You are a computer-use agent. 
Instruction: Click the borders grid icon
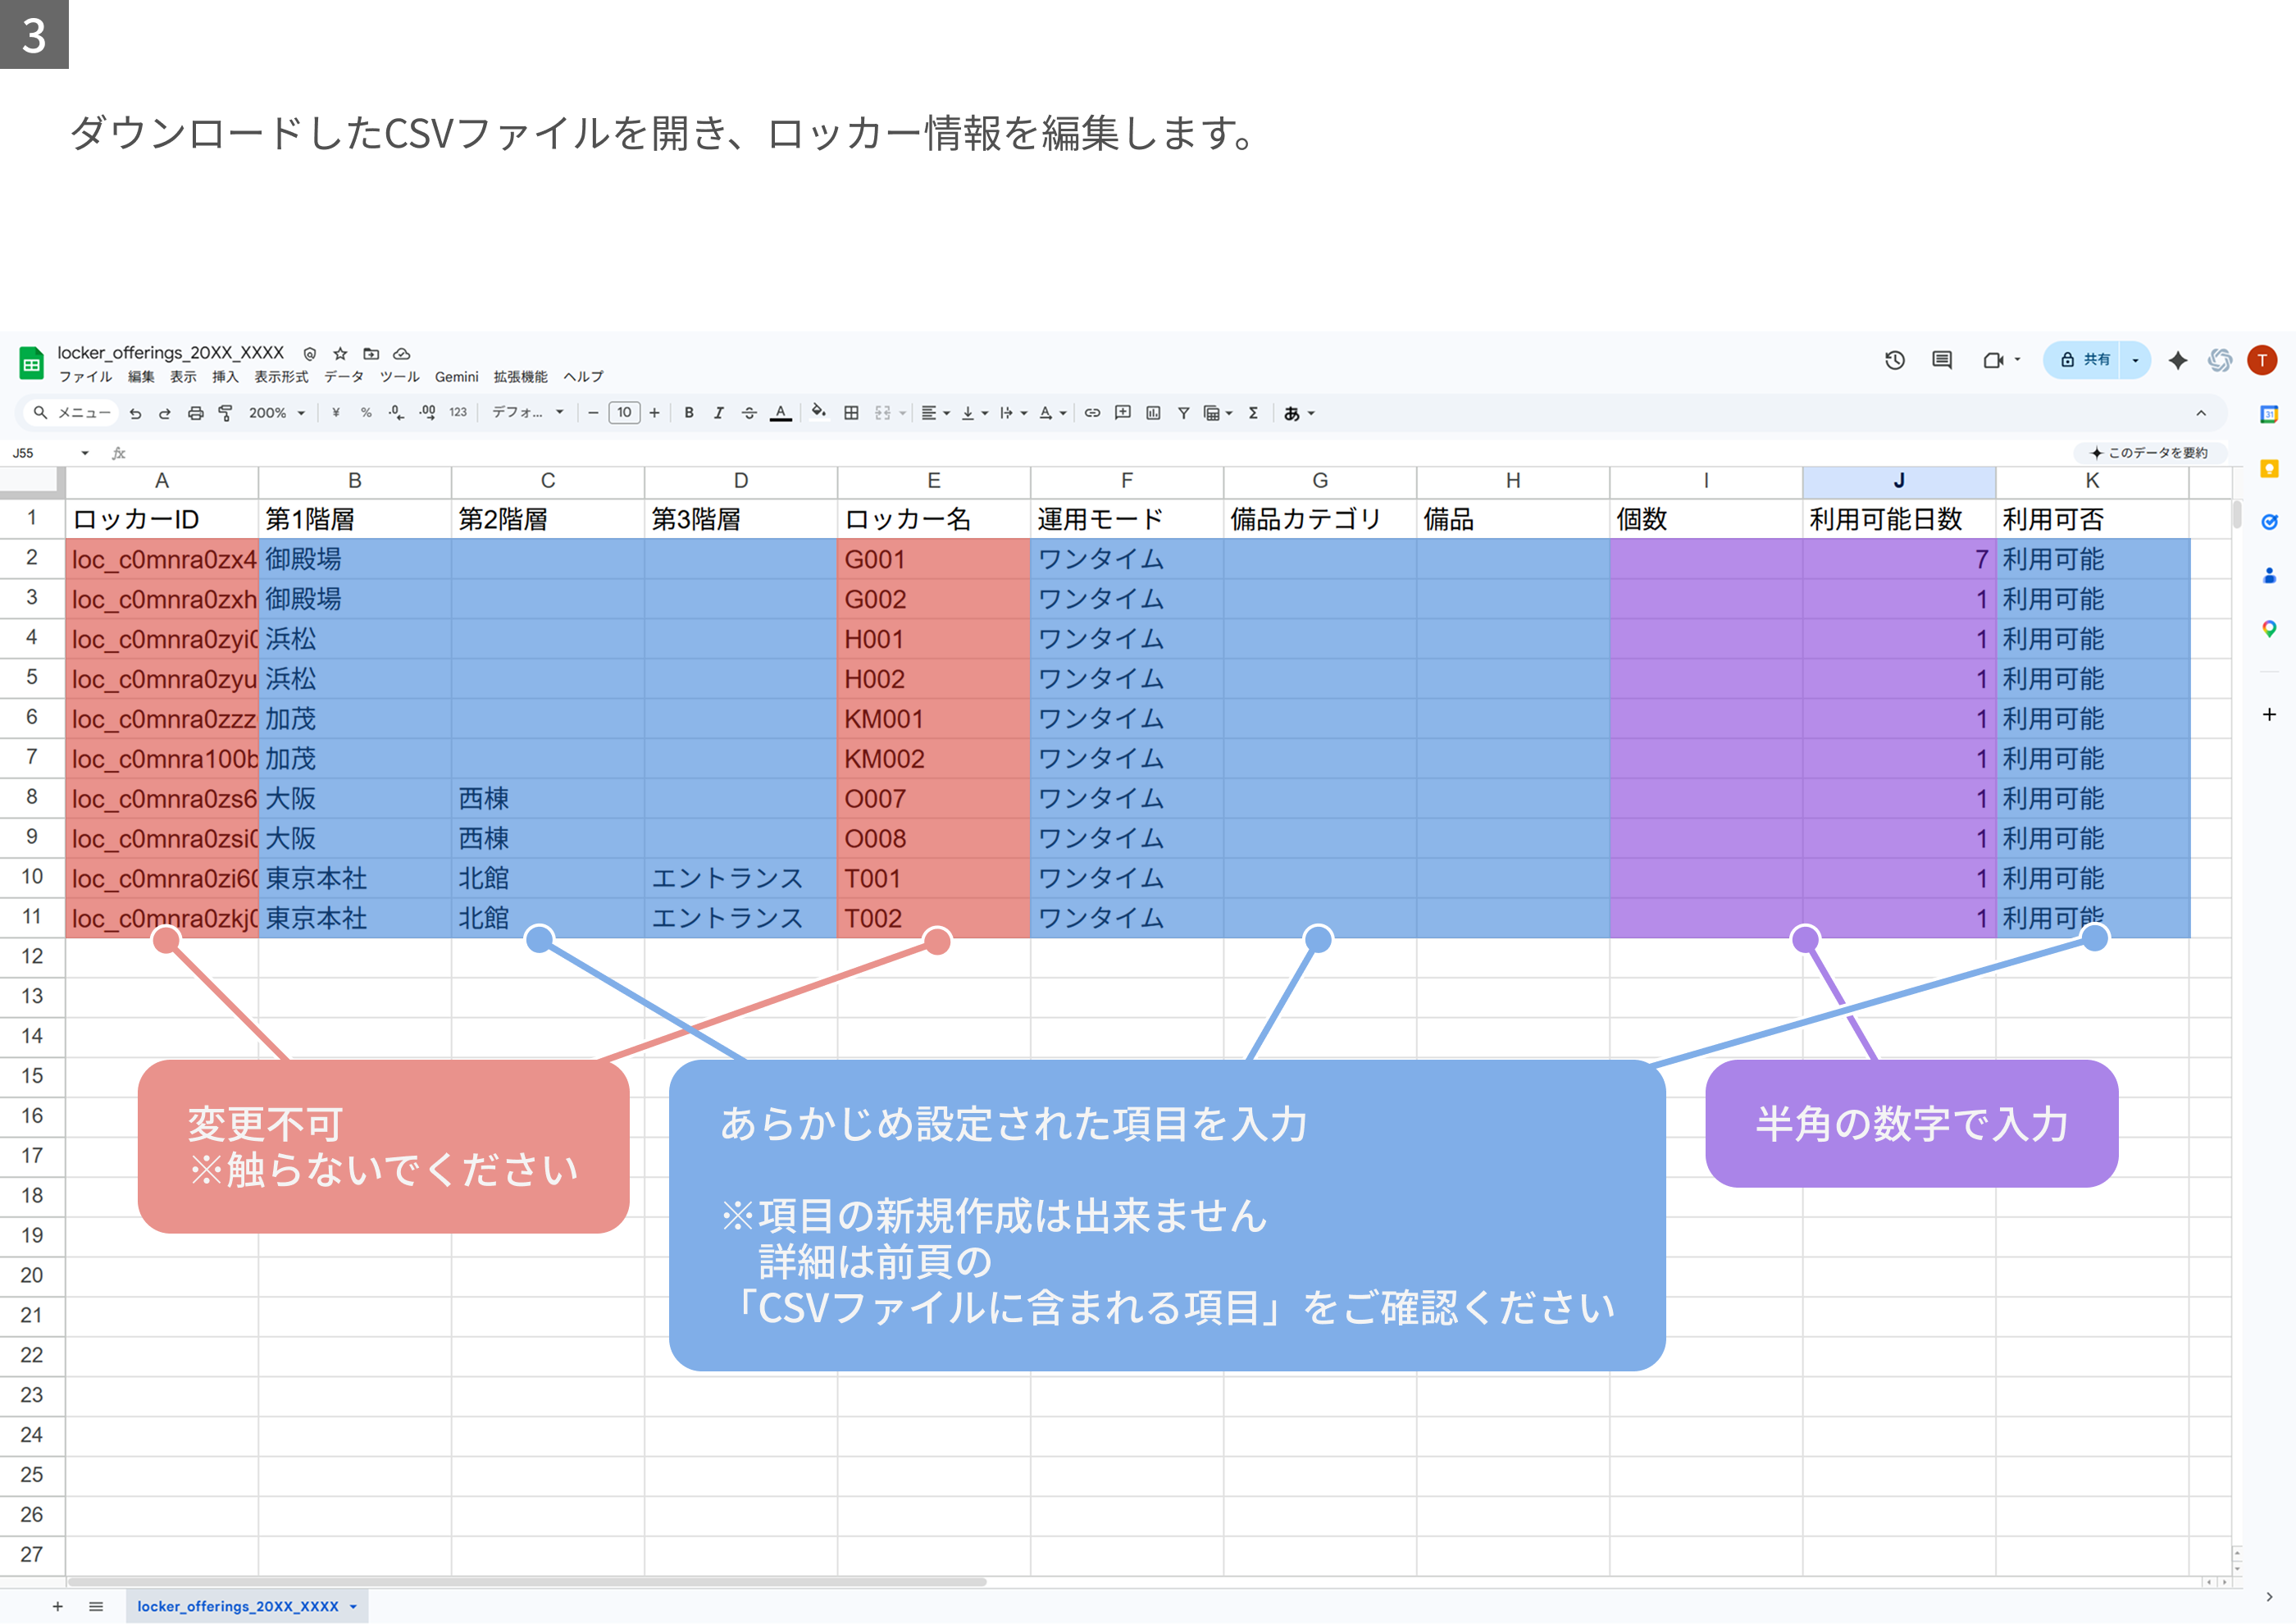point(851,413)
